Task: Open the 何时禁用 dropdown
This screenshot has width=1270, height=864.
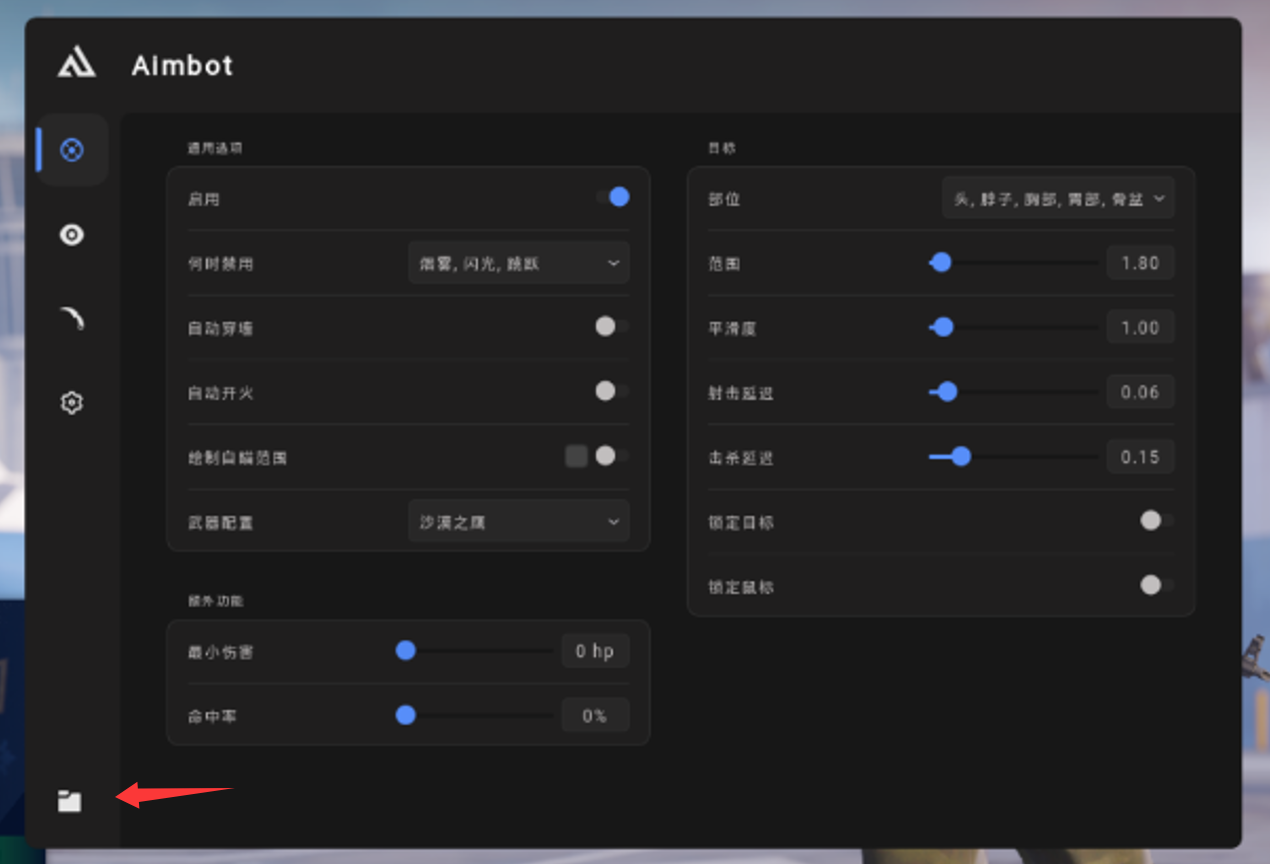Action: [x=518, y=263]
